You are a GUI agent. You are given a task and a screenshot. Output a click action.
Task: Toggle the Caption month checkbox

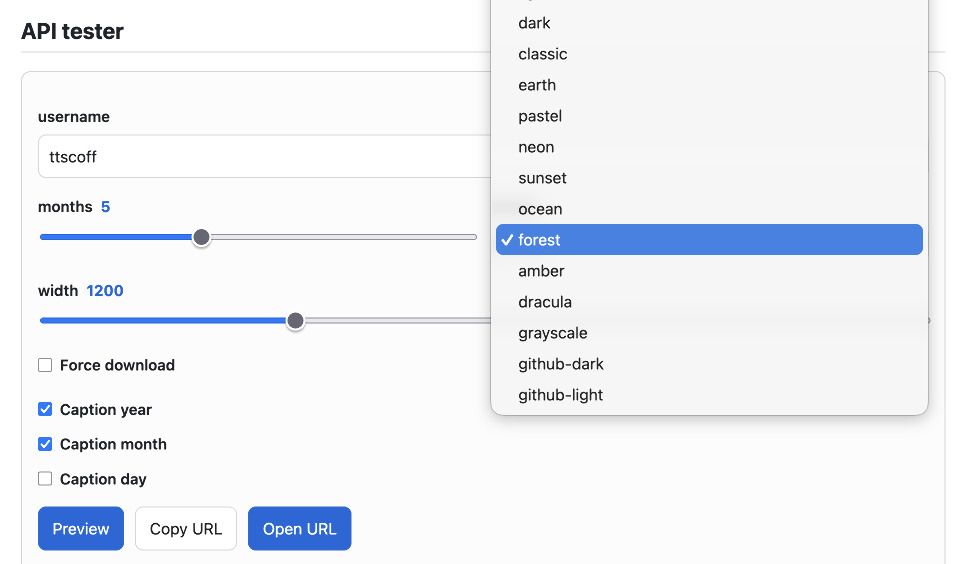[x=45, y=444]
